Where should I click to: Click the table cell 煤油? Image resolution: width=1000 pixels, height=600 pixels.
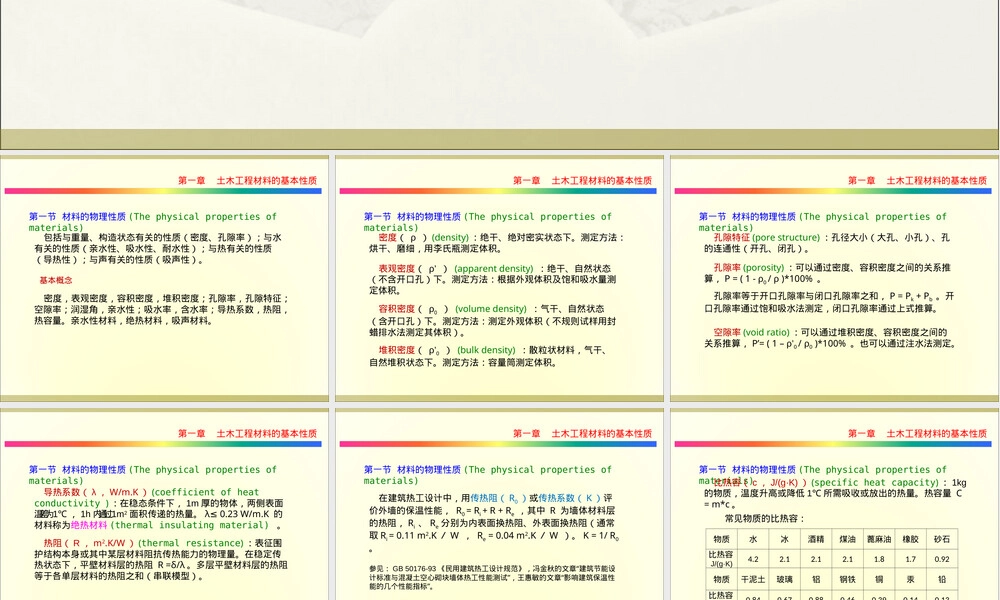[848, 539]
